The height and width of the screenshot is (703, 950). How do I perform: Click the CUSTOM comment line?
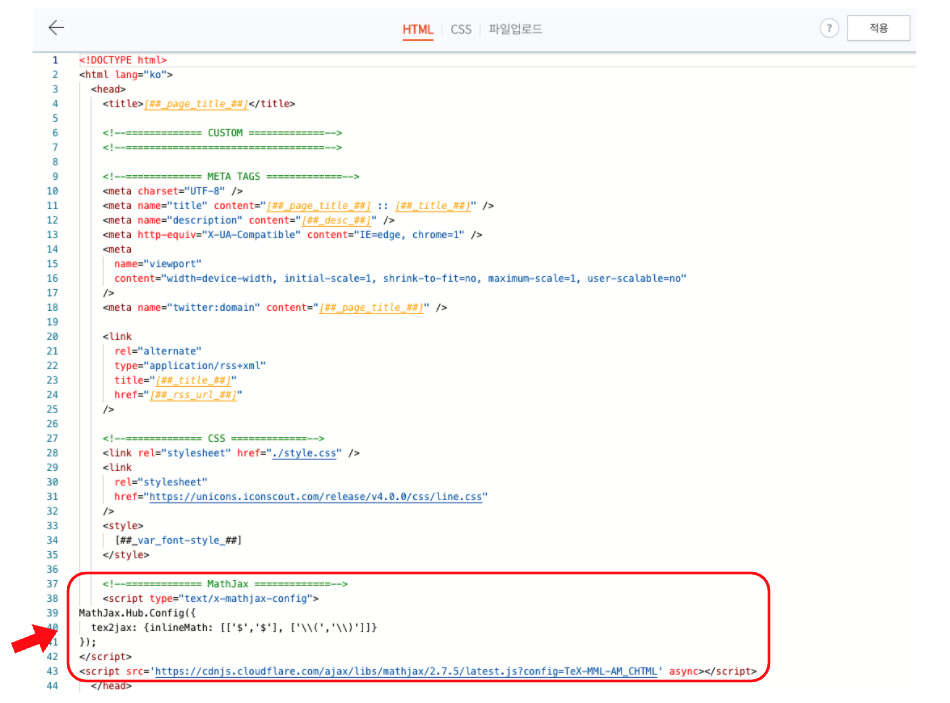(222, 133)
